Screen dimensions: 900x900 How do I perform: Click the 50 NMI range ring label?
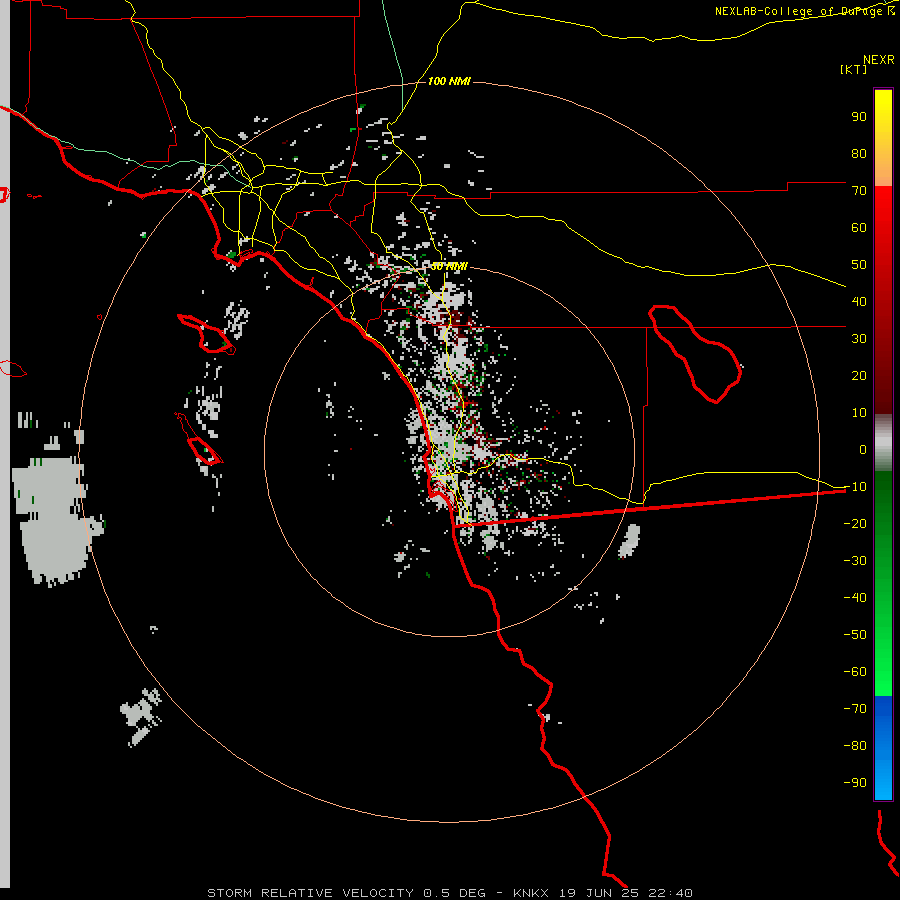click(x=449, y=266)
